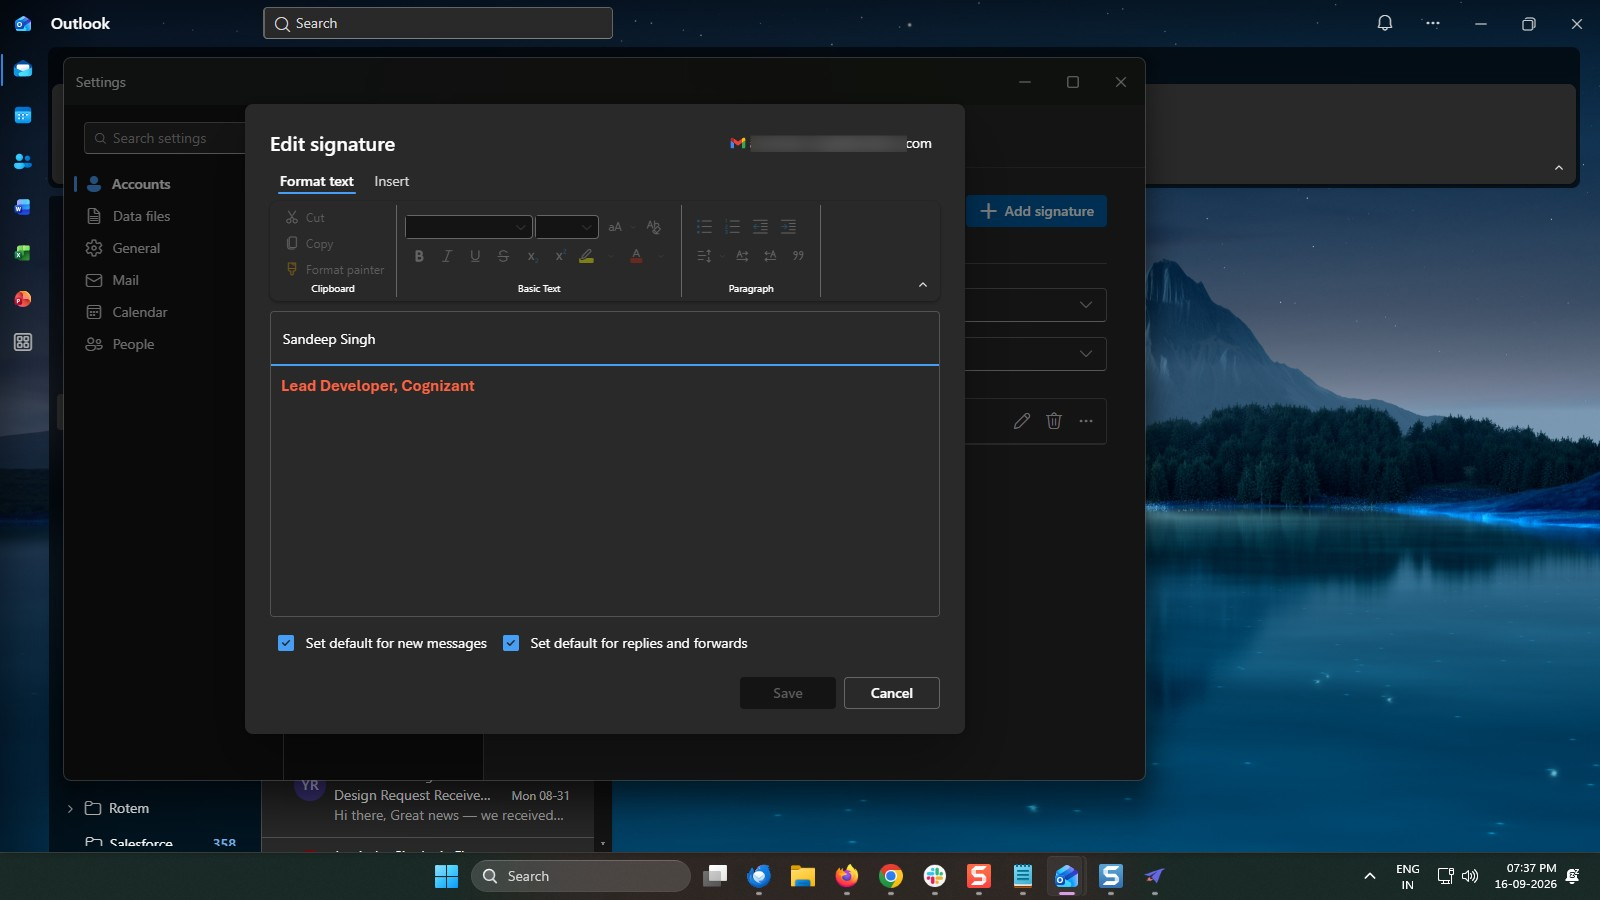This screenshot has height=900, width=1600.
Task: Click Add signature button
Action: [1036, 211]
